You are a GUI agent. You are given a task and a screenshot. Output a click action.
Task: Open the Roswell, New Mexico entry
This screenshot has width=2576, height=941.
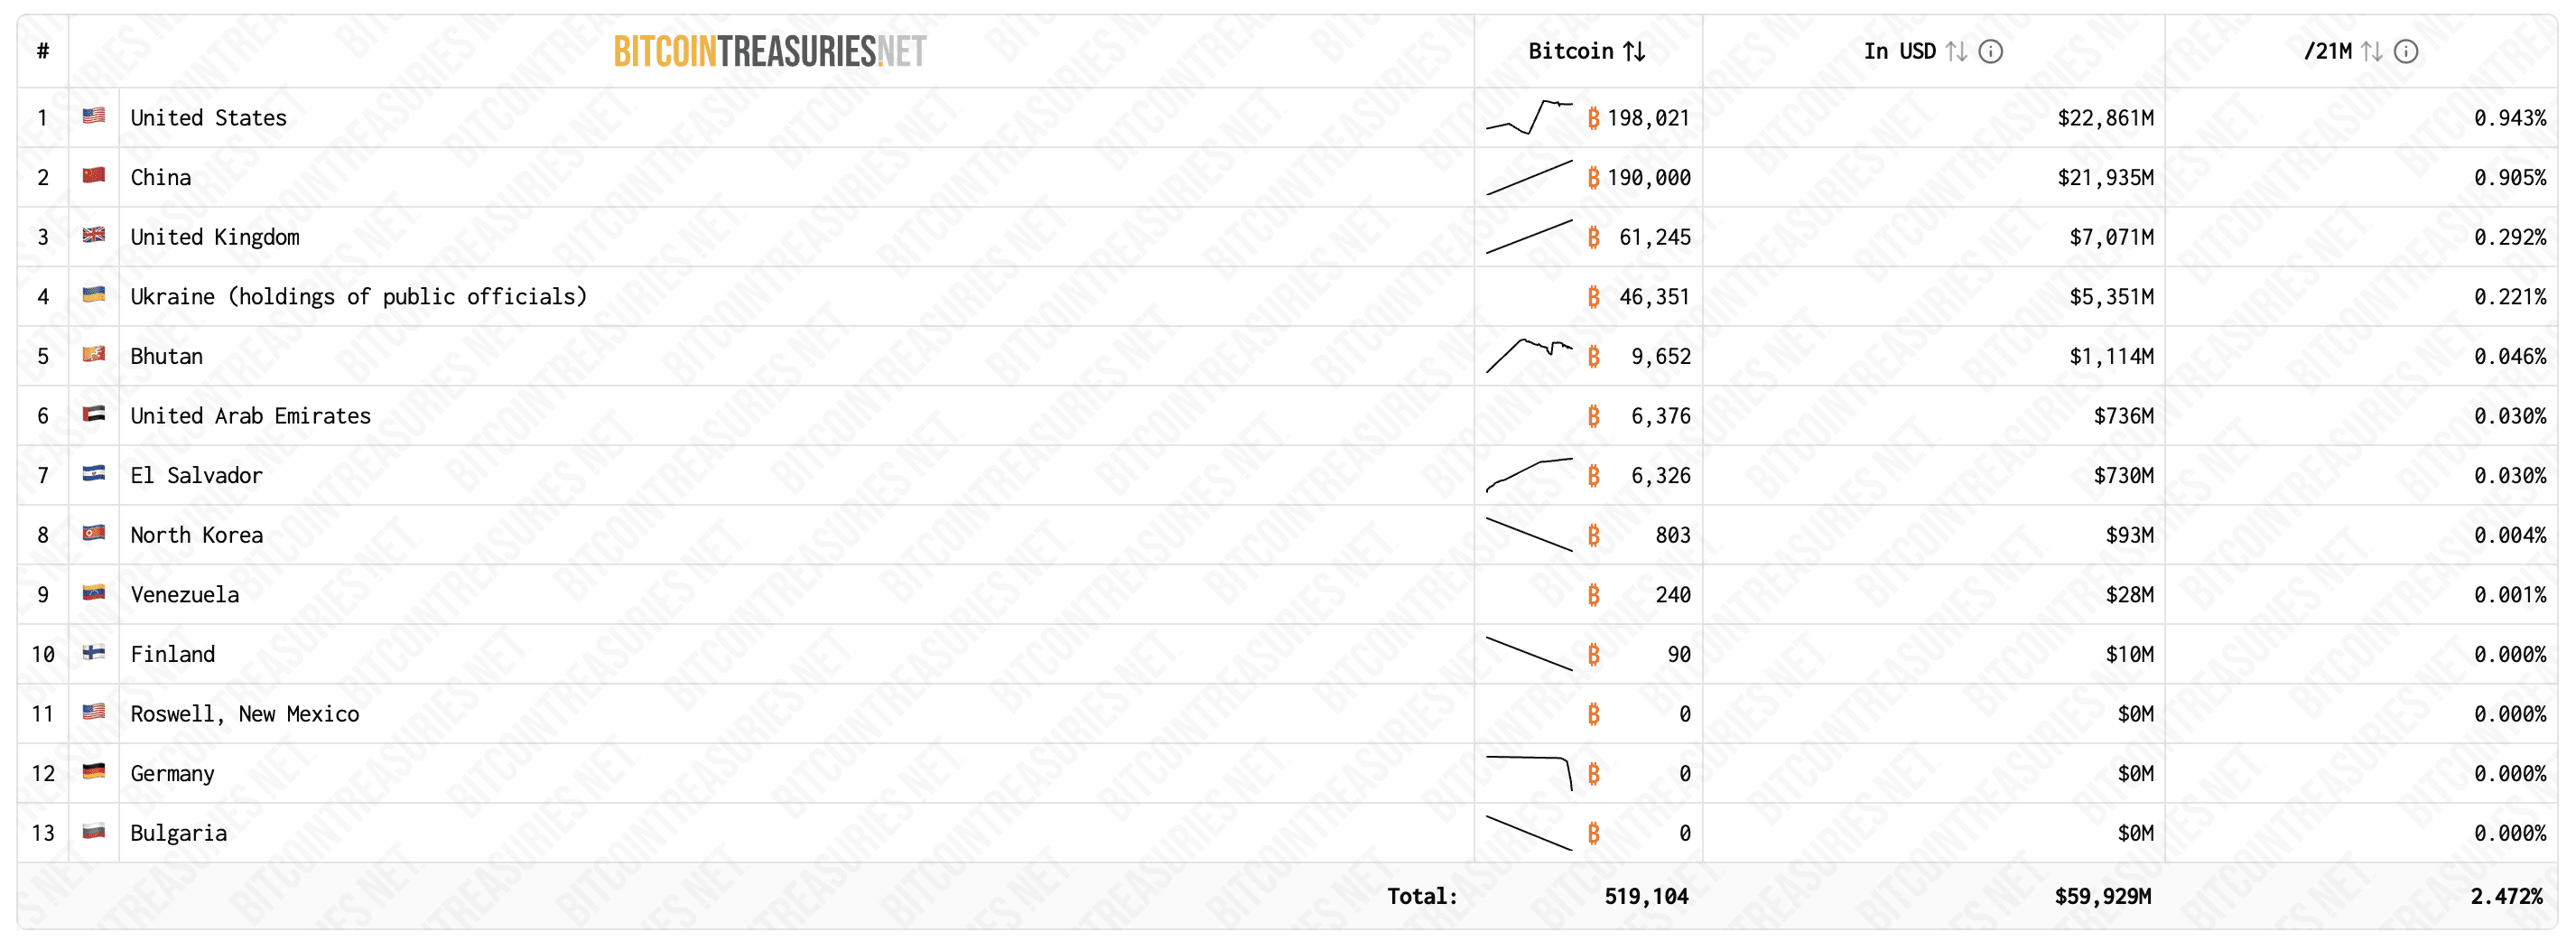coord(245,714)
